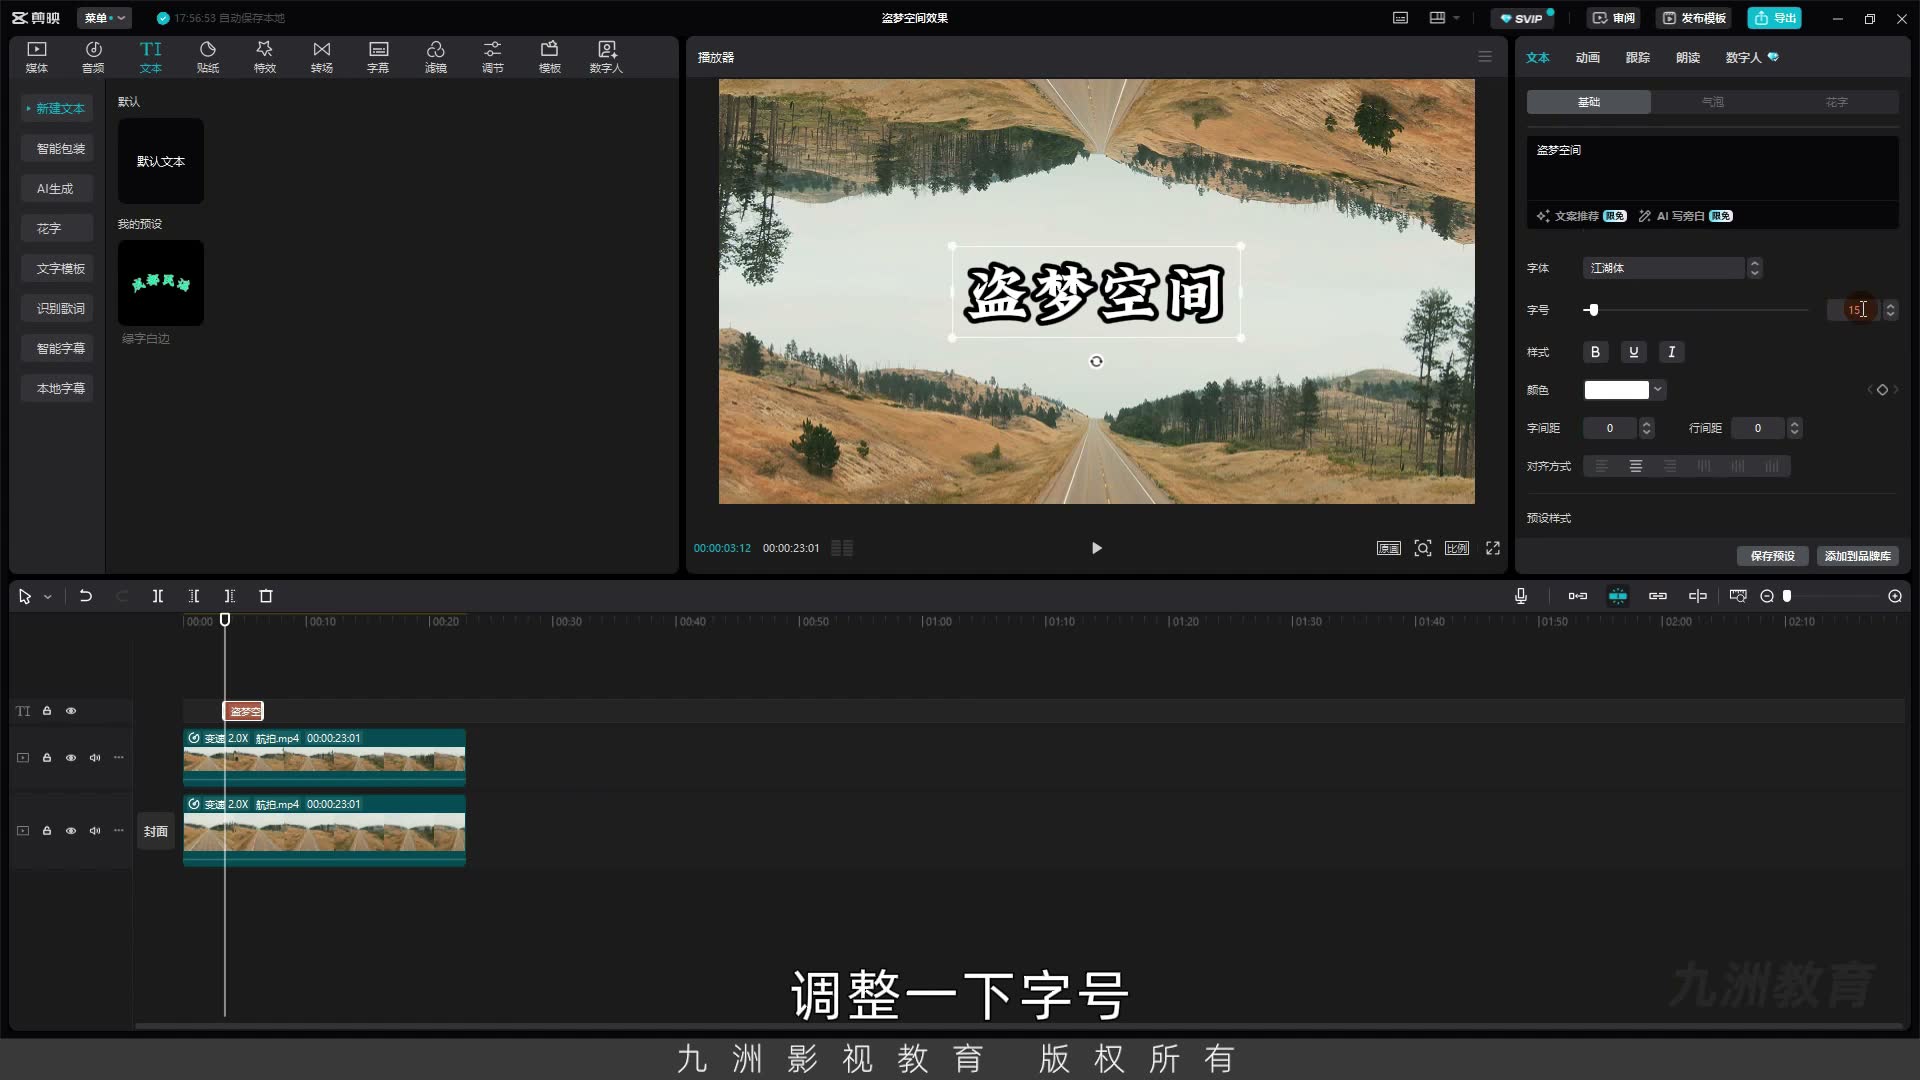Delete the selected timeline clip
The width and height of the screenshot is (1920, 1080).
tap(266, 596)
